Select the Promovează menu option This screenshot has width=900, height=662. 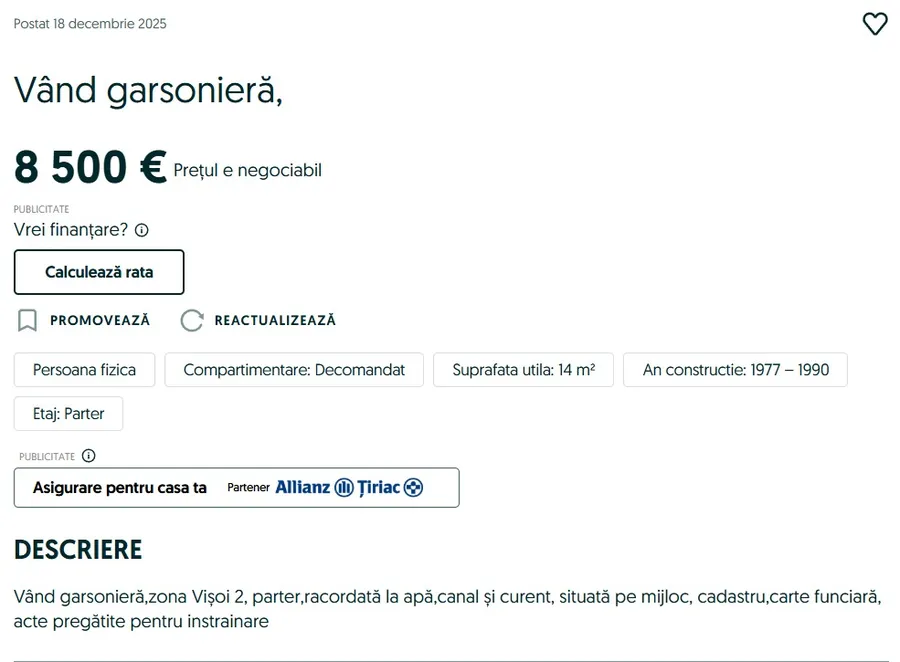pos(99,320)
